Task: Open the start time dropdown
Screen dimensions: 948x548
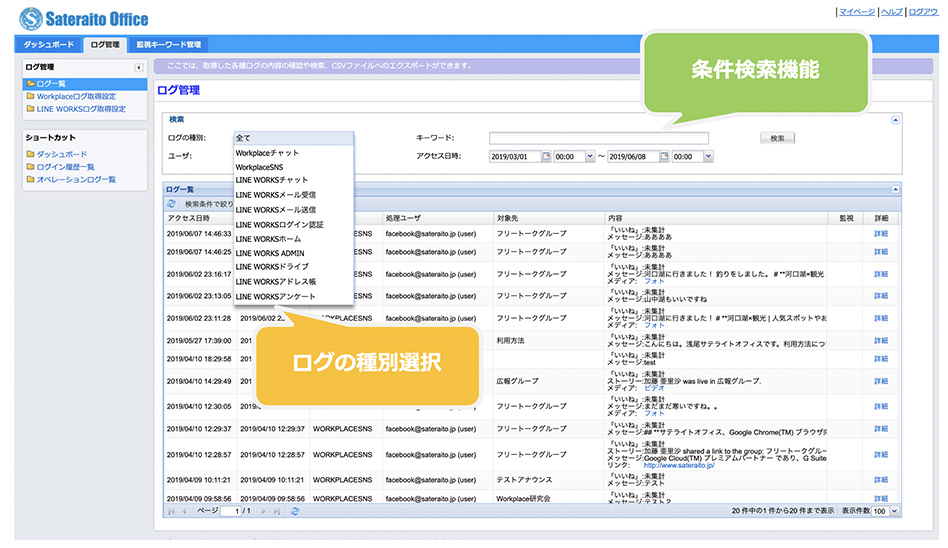Action: tap(589, 156)
